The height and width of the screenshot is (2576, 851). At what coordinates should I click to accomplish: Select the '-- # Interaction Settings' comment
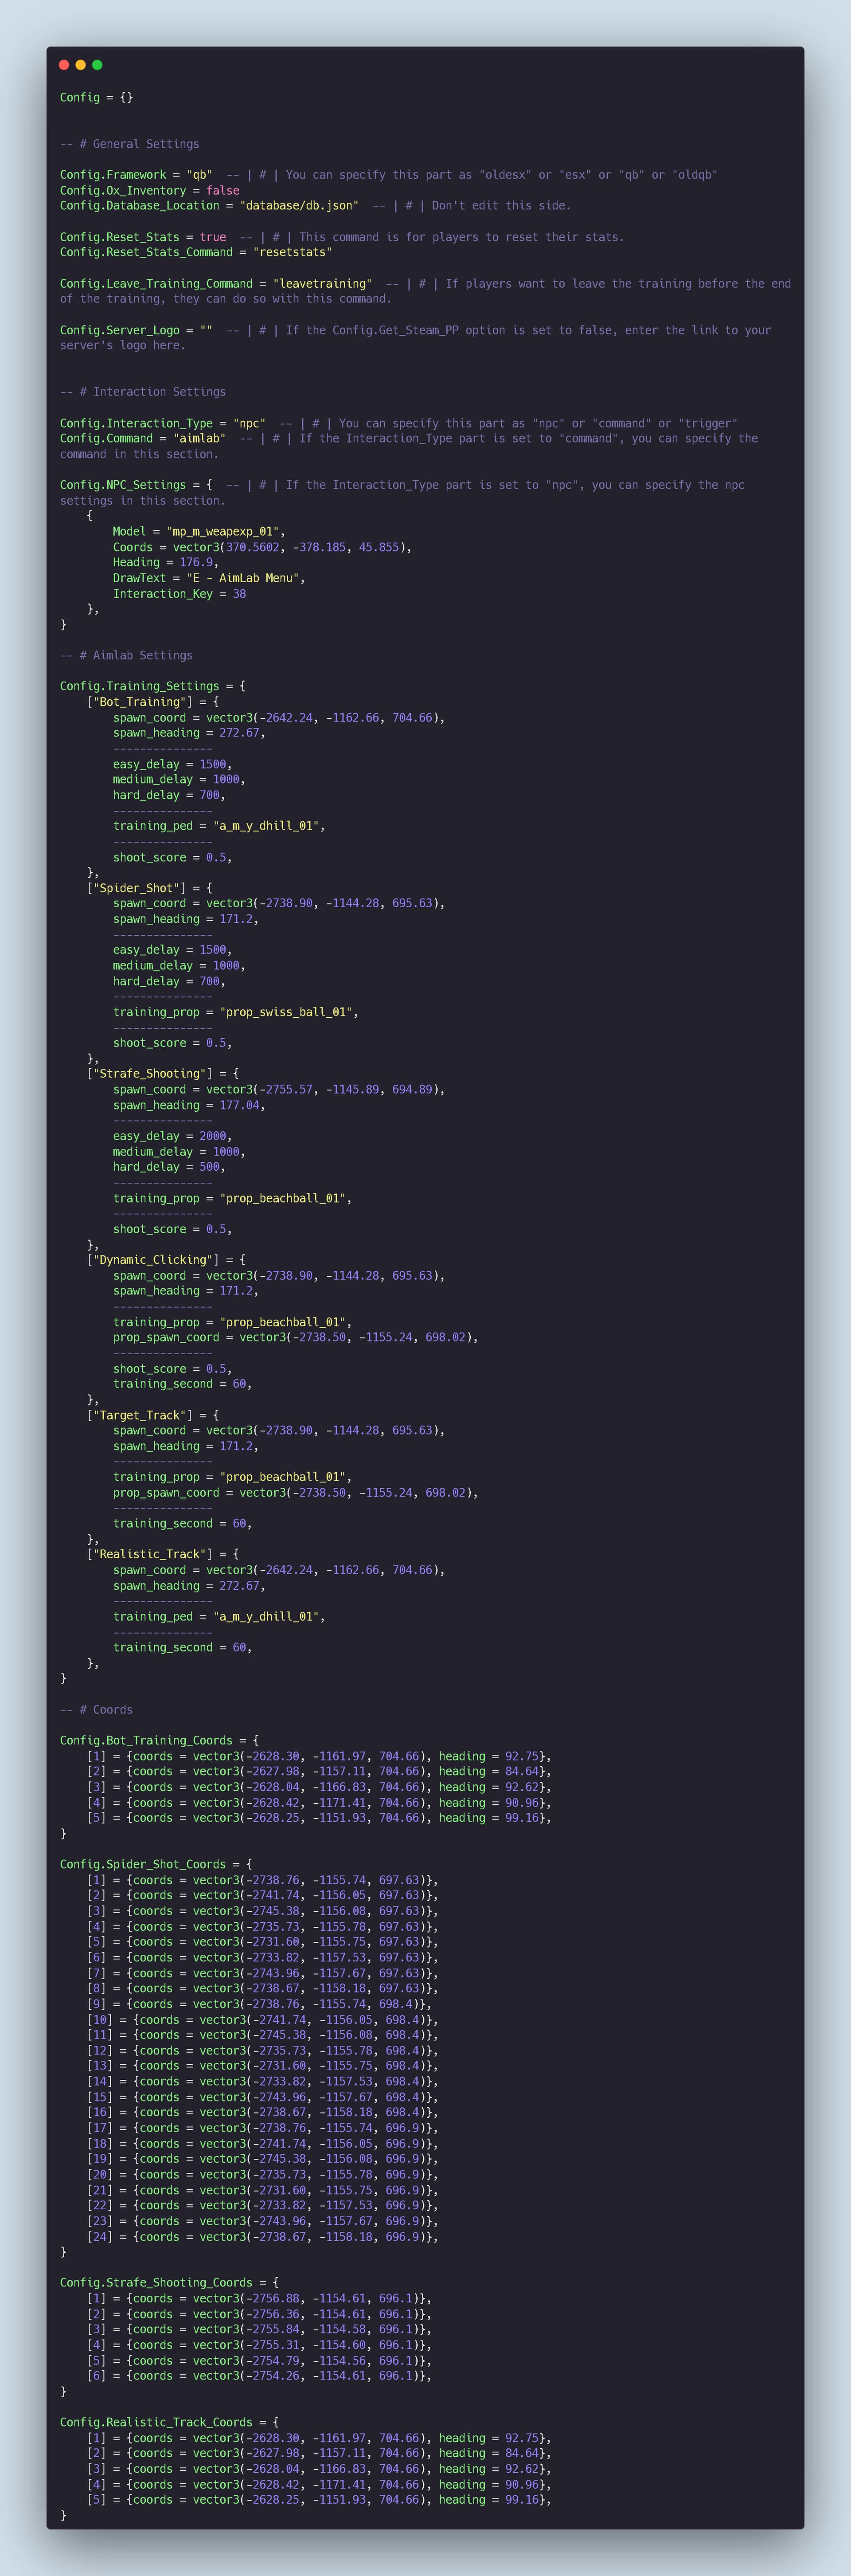pos(143,392)
